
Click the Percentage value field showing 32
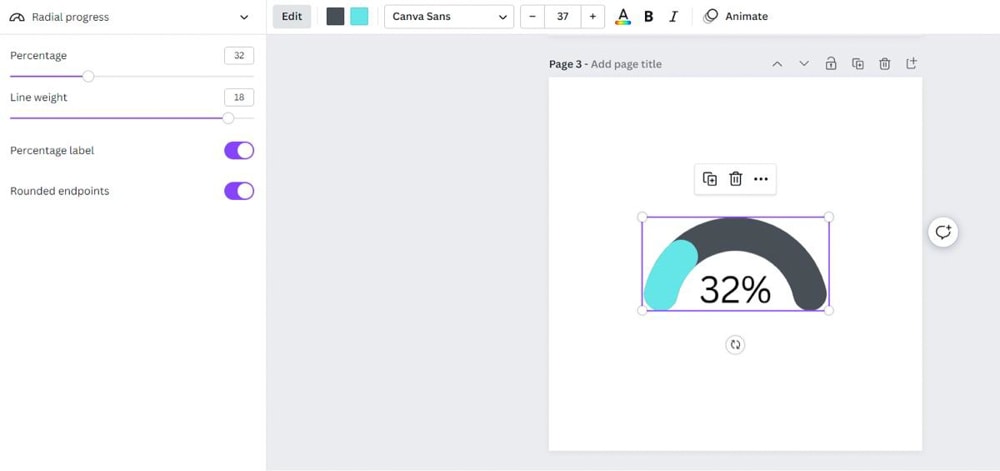(x=239, y=55)
